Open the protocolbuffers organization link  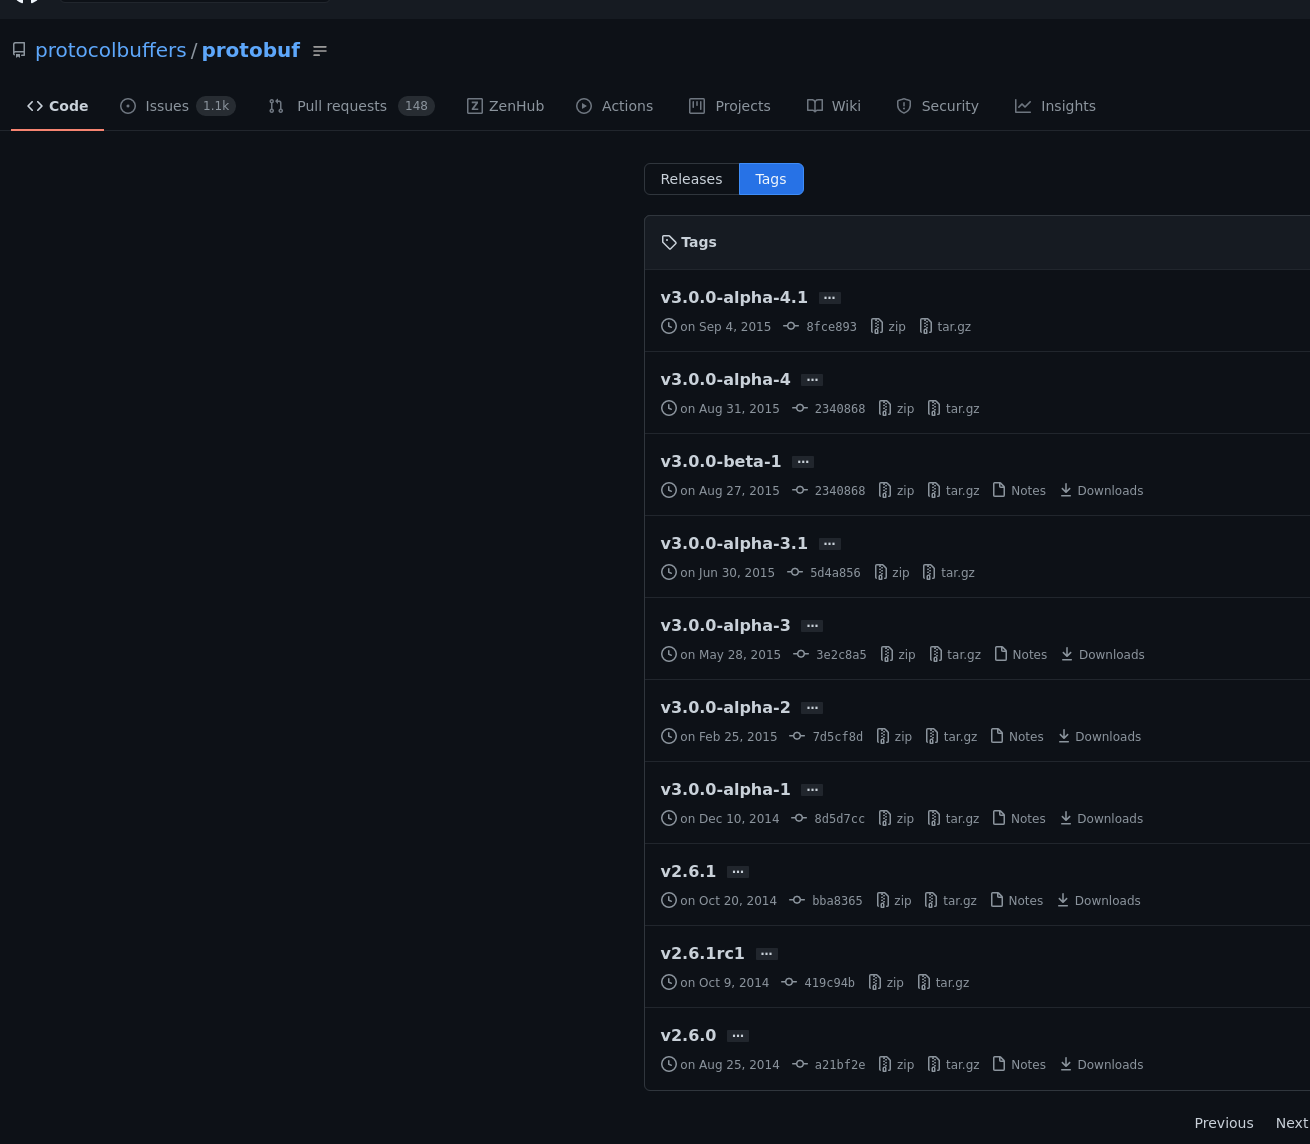pyautogui.click(x=110, y=50)
